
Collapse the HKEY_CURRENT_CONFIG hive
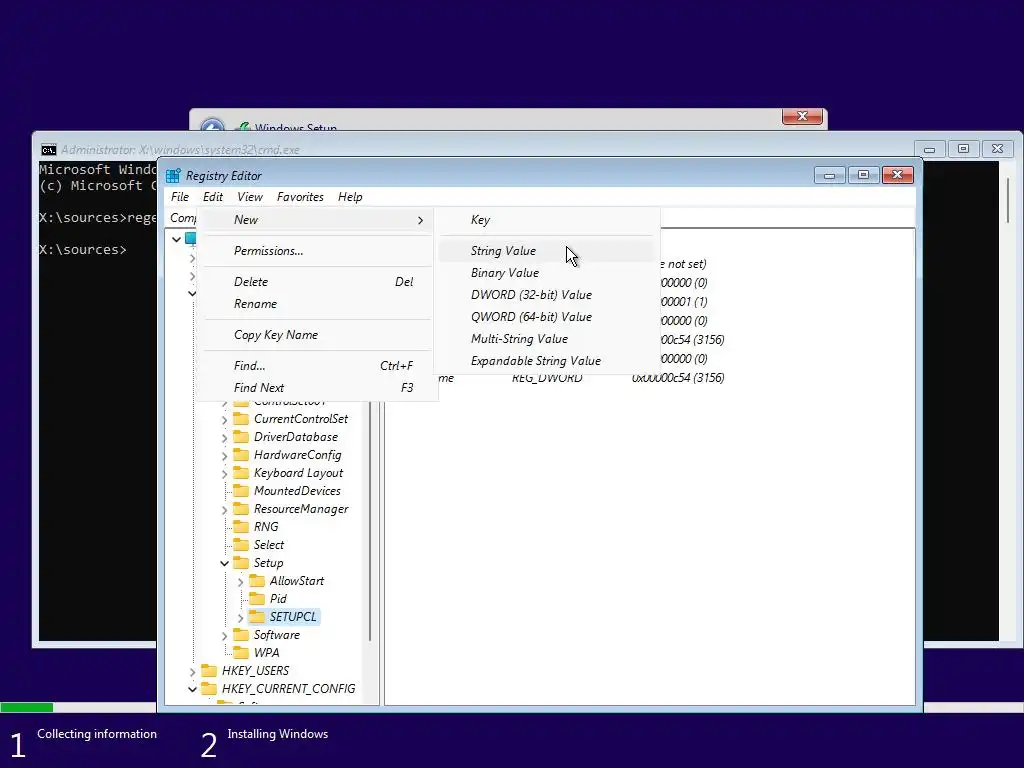[192, 689]
